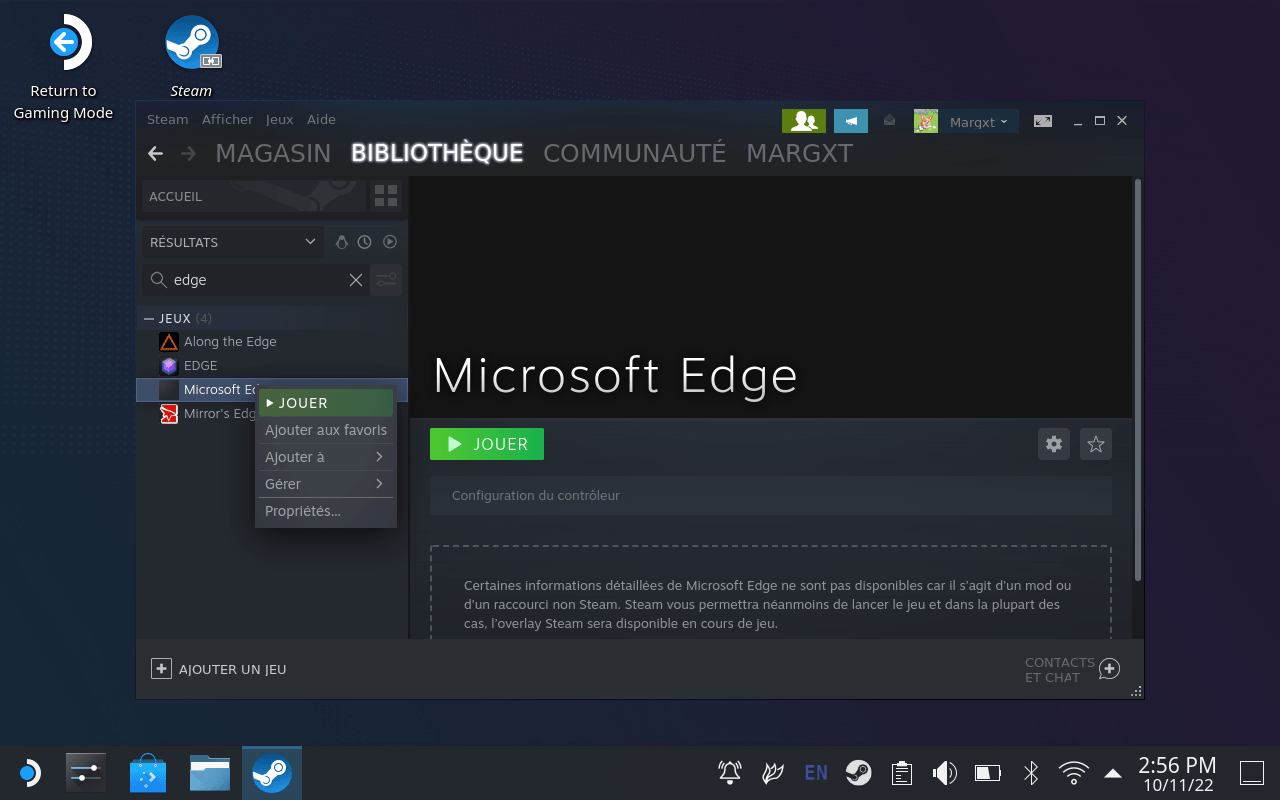This screenshot has height=800, width=1280.
Task: Click the Margxt profile avatar
Action: pos(926,121)
